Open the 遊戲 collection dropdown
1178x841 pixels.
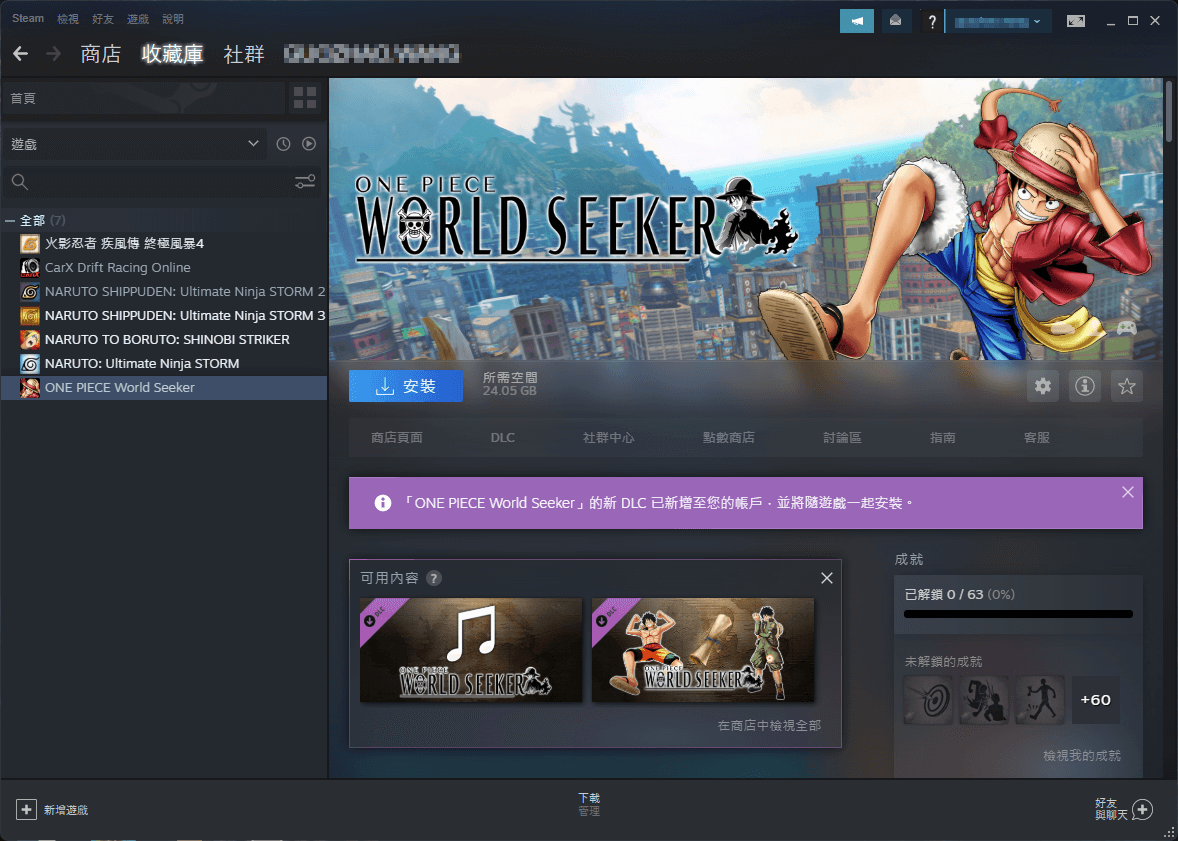(135, 143)
